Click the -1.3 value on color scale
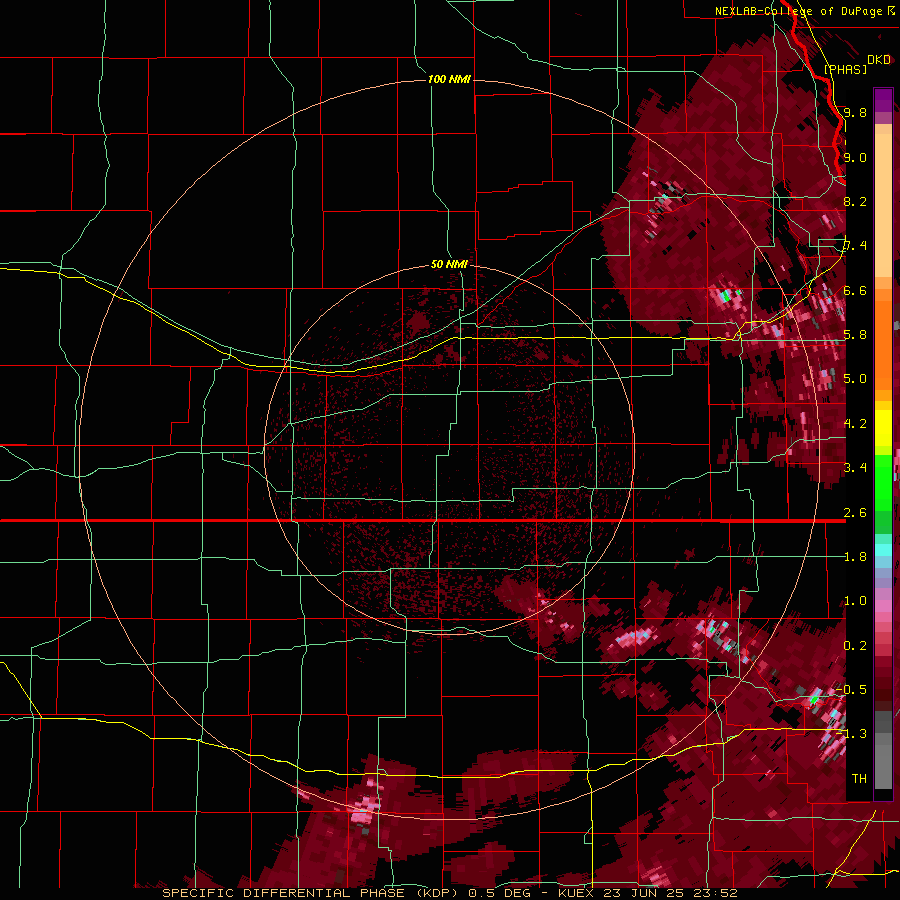The height and width of the screenshot is (900, 900). coord(853,734)
